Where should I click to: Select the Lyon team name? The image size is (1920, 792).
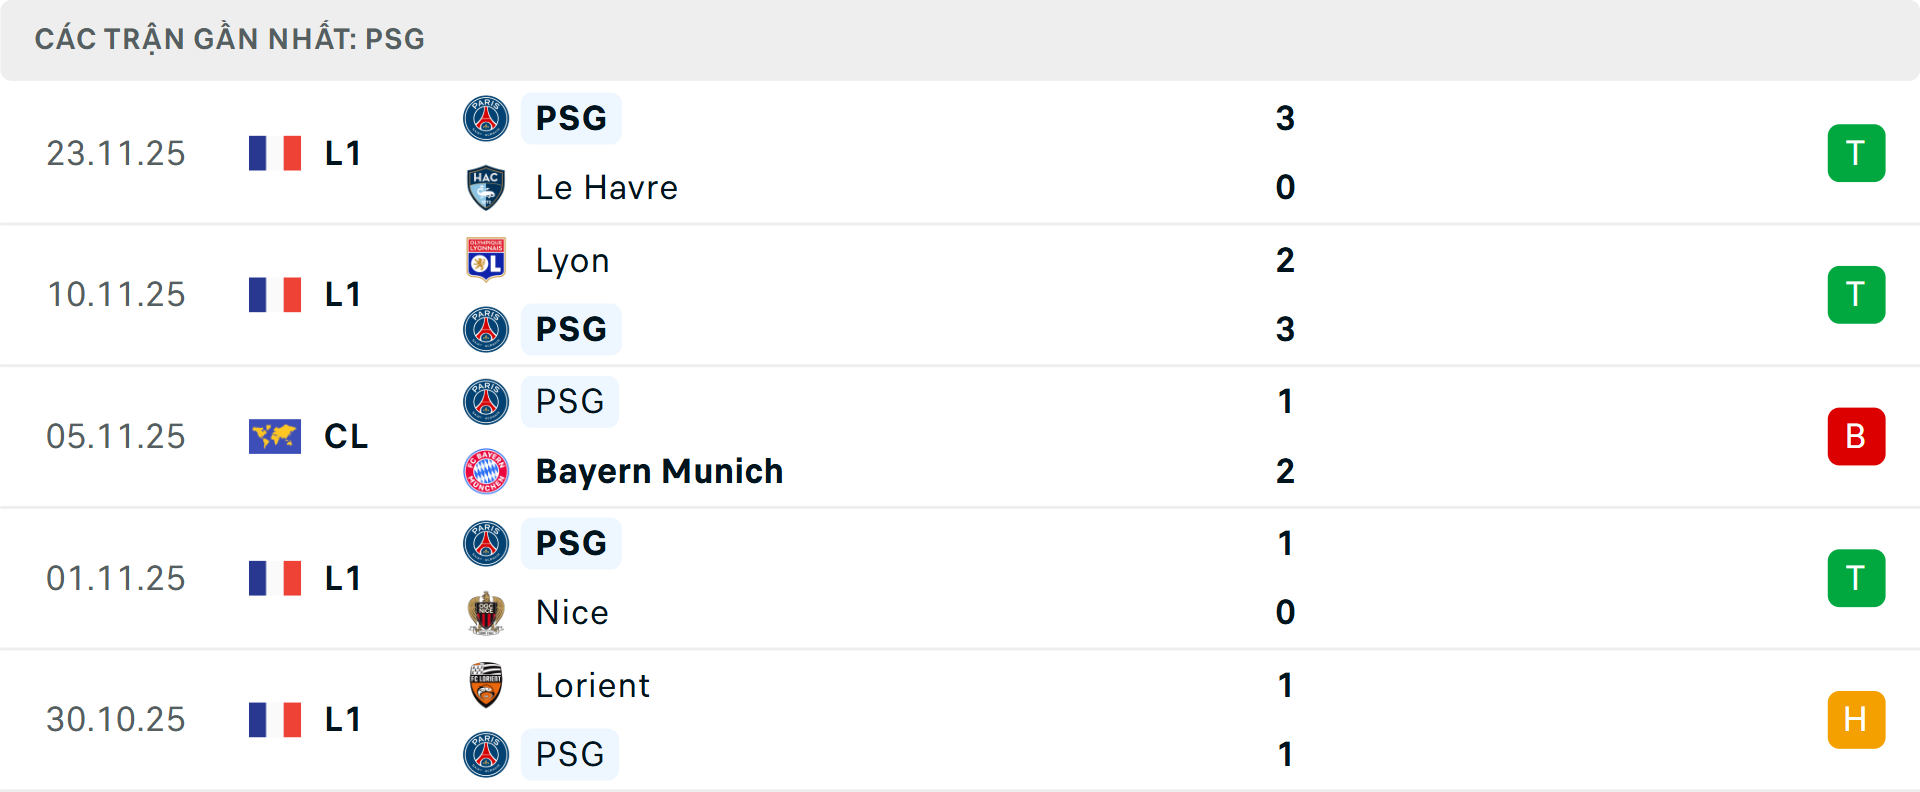[x=572, y=260]
